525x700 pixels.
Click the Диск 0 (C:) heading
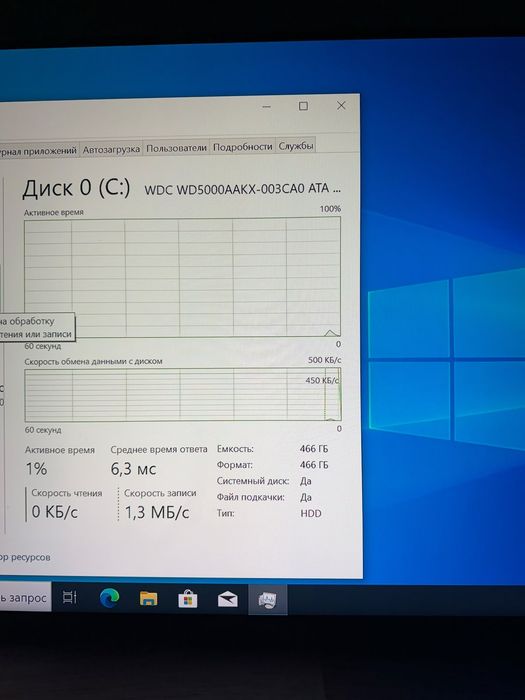pyautogui.click(x=76, y=188)
